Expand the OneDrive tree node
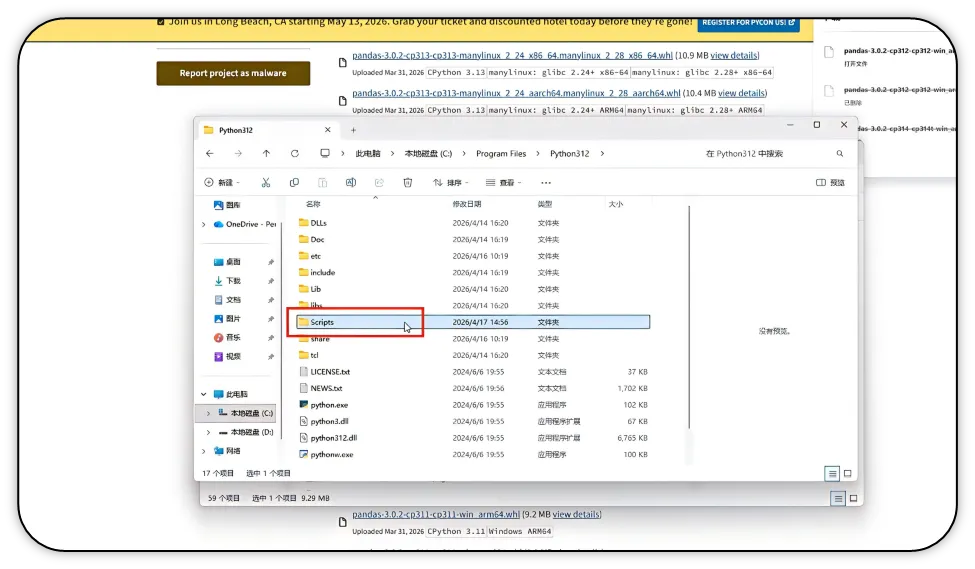The height and width of the screenshot is (569, 975). point(204,224)
